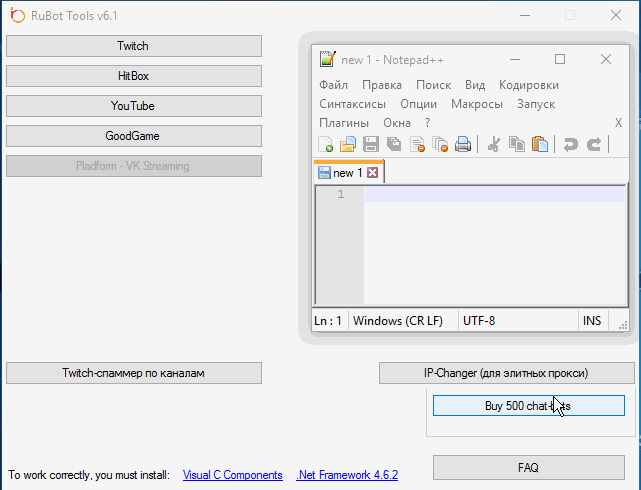Select the new 1 document tab
Screen dimensions: 641x490
pos(347,173)
